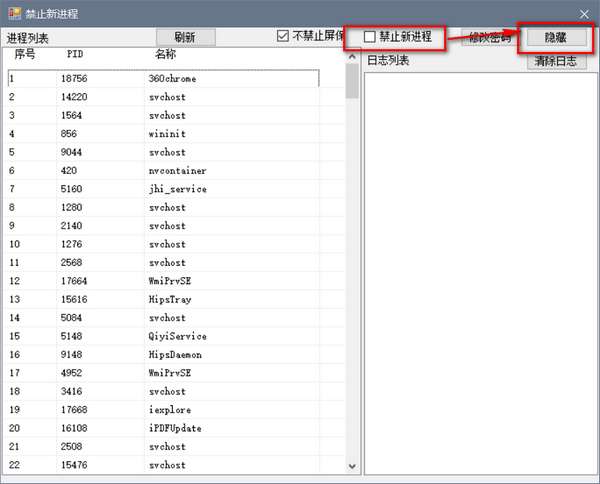Click the 日志列表 label

[388, 60]
